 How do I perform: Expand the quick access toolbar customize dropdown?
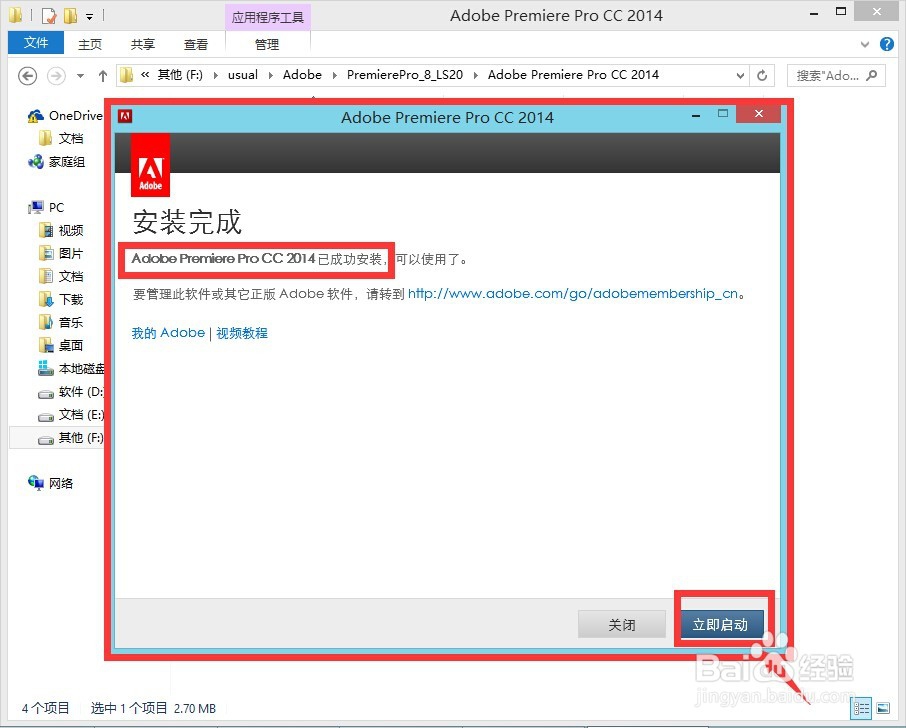pos(89,15)
